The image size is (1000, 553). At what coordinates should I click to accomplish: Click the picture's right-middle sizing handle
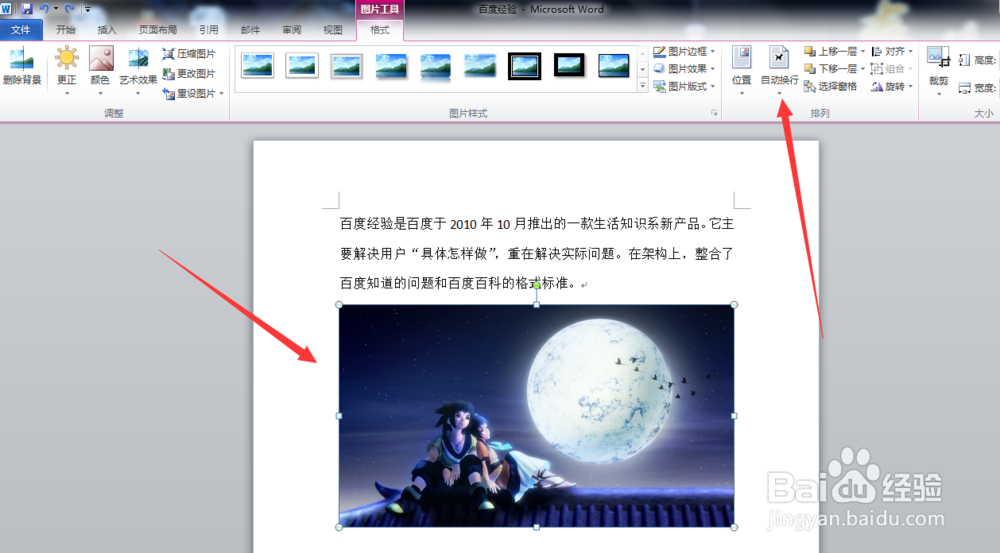click(x=734, y=416)
